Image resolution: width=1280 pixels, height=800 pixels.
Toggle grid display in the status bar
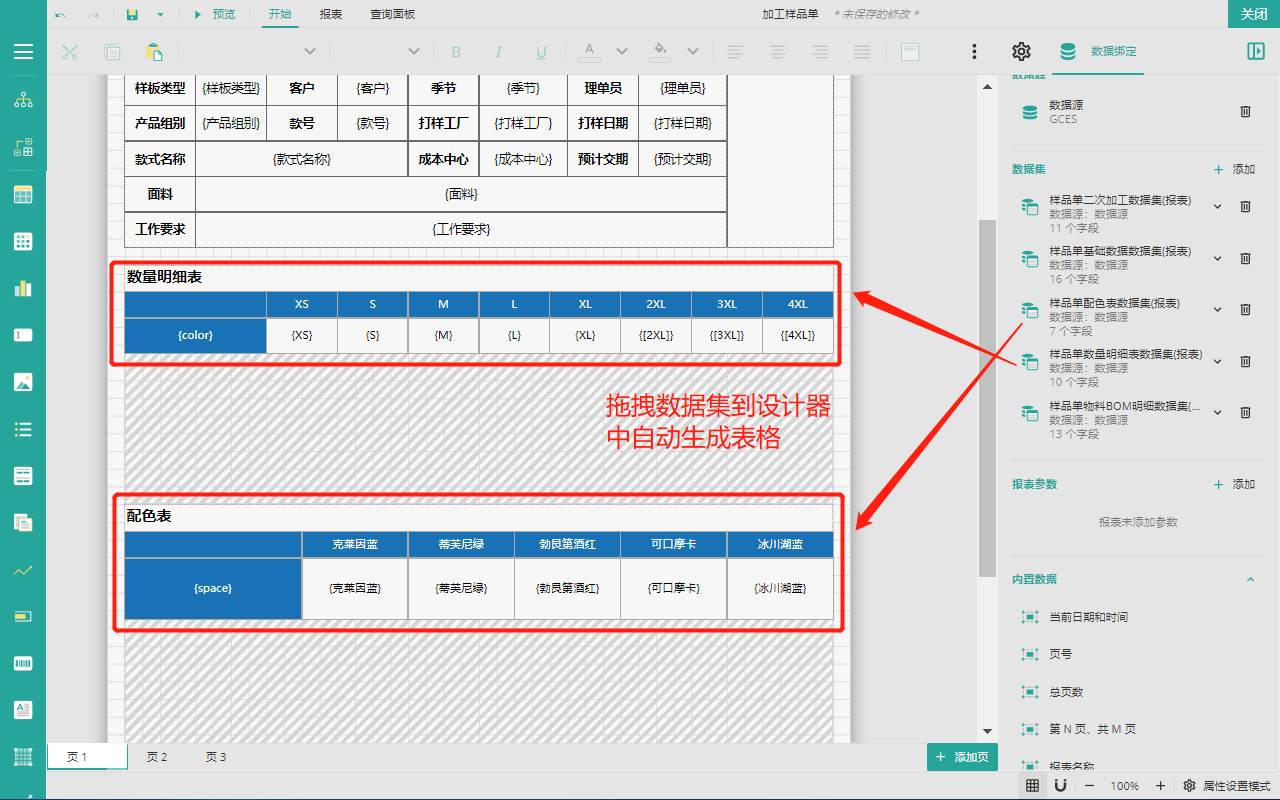click(x=1032, y=786)
